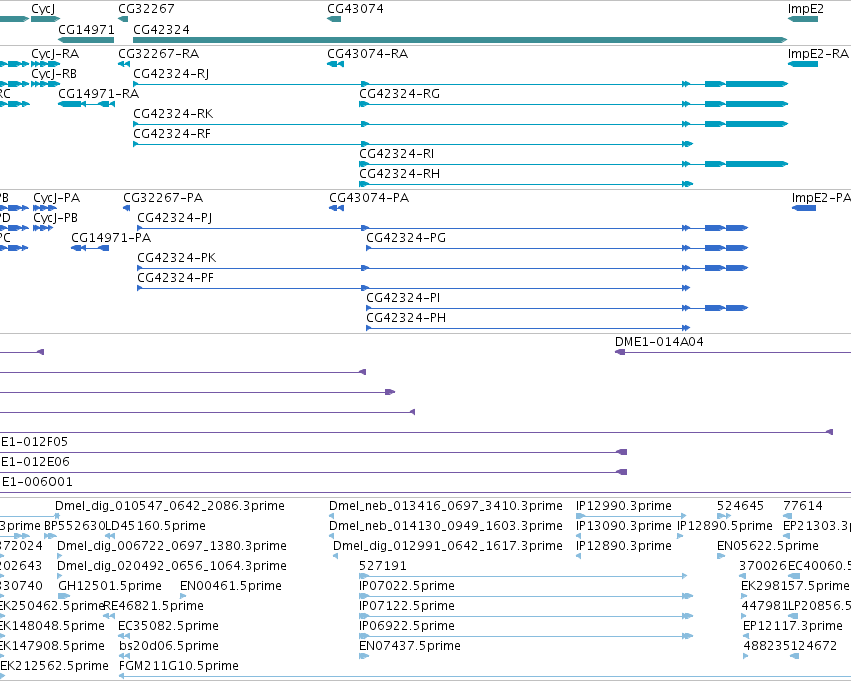Select the DME1-014A04 feature label
This screenshot has width=851, height=681.
659,342
